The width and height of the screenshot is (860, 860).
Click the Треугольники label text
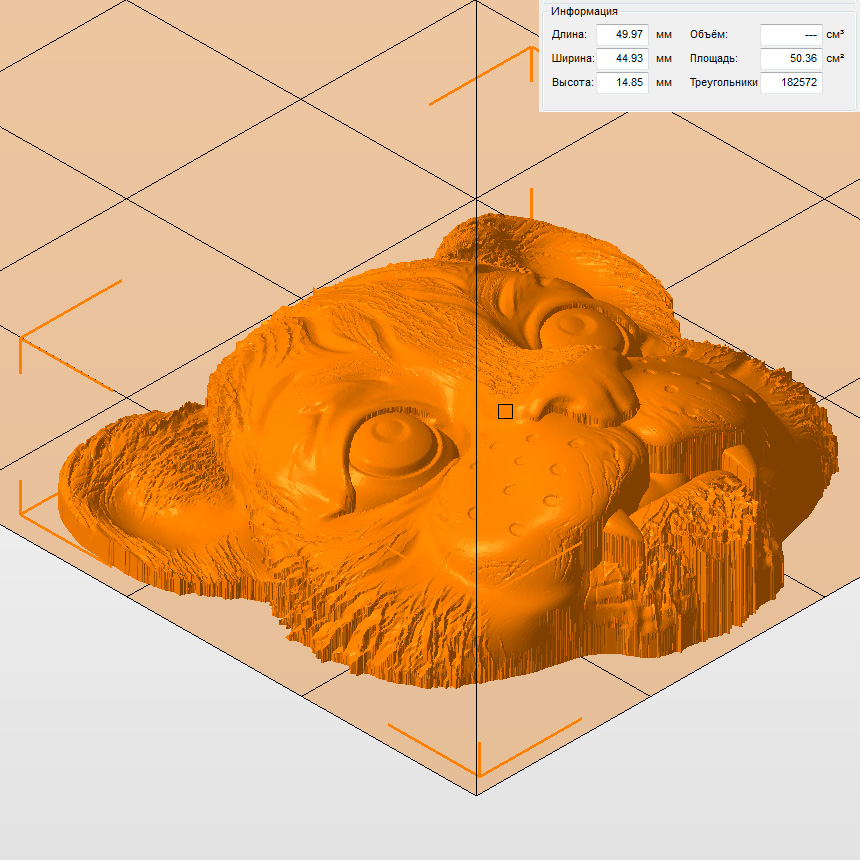(x=723, y=83)
